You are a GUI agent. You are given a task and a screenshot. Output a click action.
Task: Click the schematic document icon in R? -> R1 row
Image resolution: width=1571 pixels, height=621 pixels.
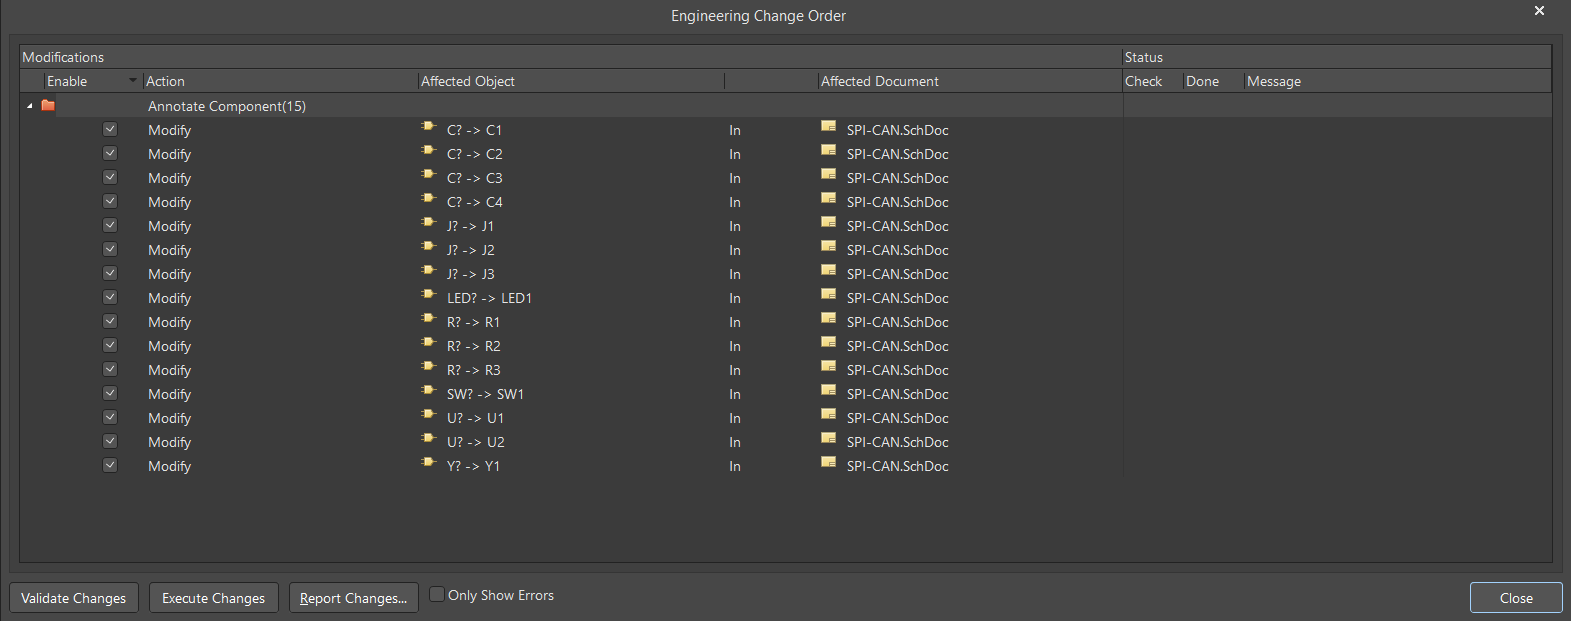[x=828, y=319]
